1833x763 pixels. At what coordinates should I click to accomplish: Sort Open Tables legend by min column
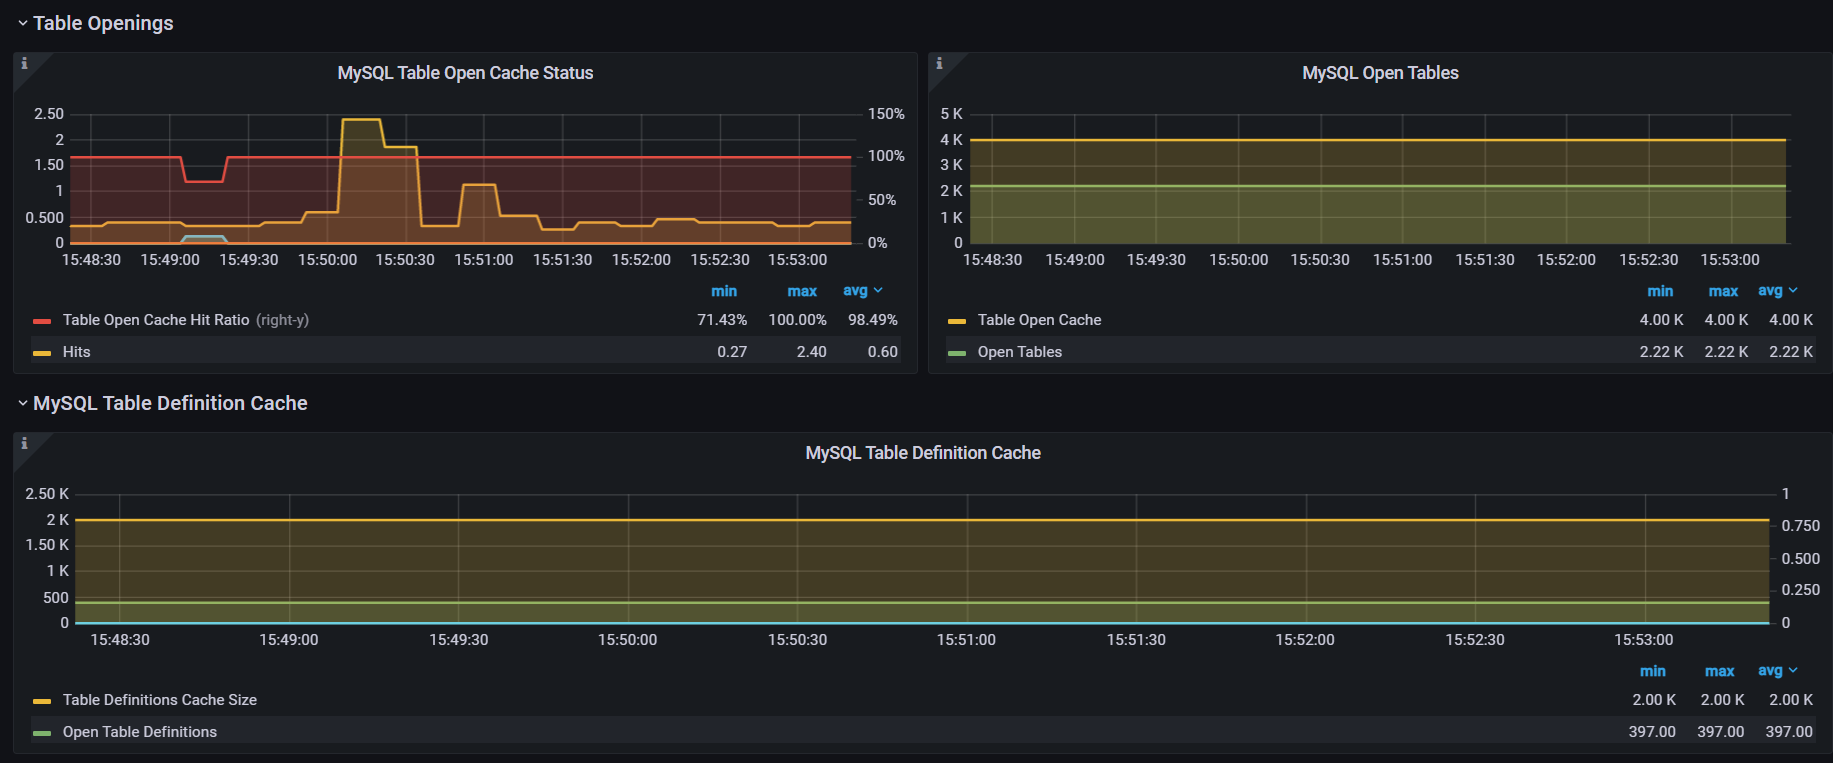(x=1660, y=291)
